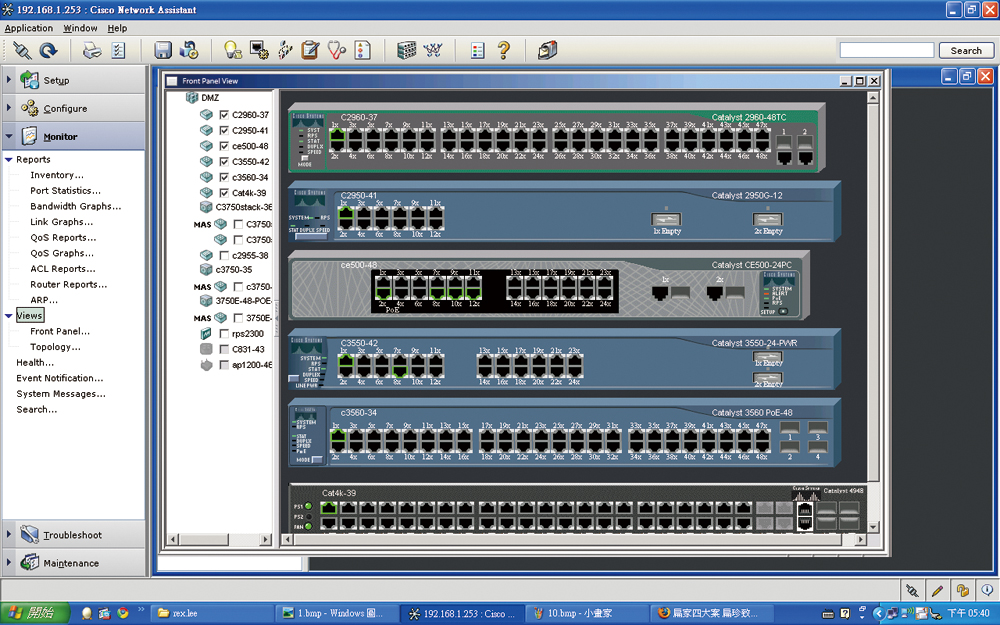Uncheck the C2950-41 device checkbox
1000x625 pixels.
pyautogui.click(x=224, y=130)
